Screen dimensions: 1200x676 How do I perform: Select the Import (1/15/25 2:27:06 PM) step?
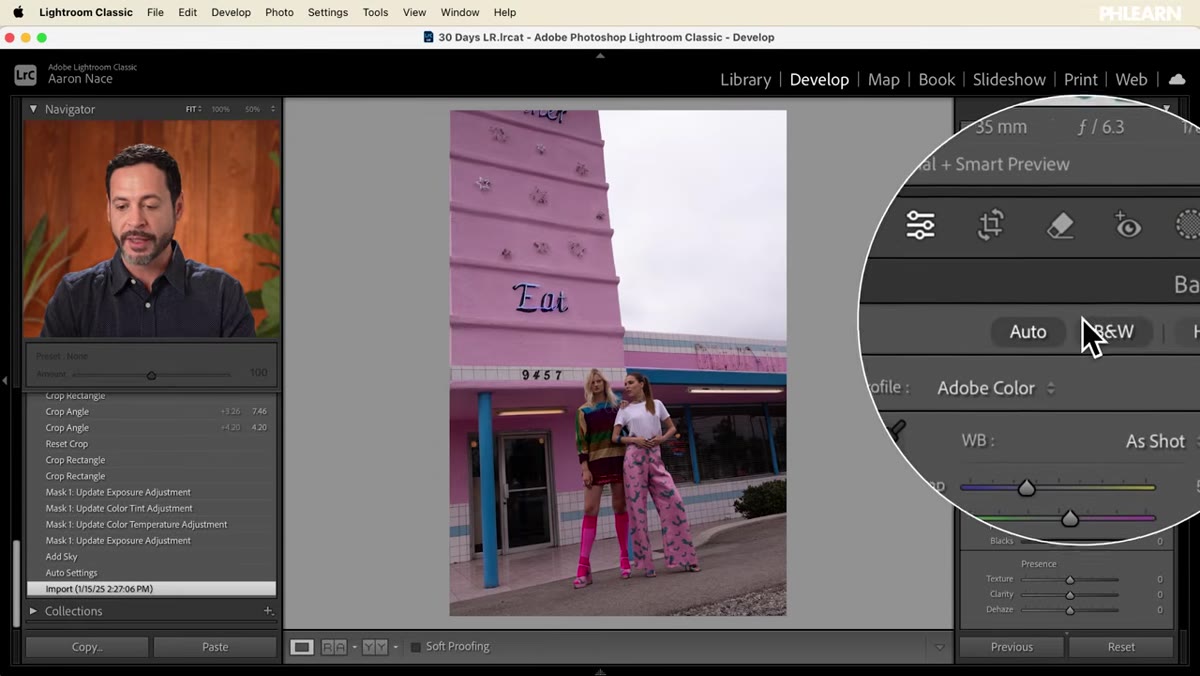[151, 589]
